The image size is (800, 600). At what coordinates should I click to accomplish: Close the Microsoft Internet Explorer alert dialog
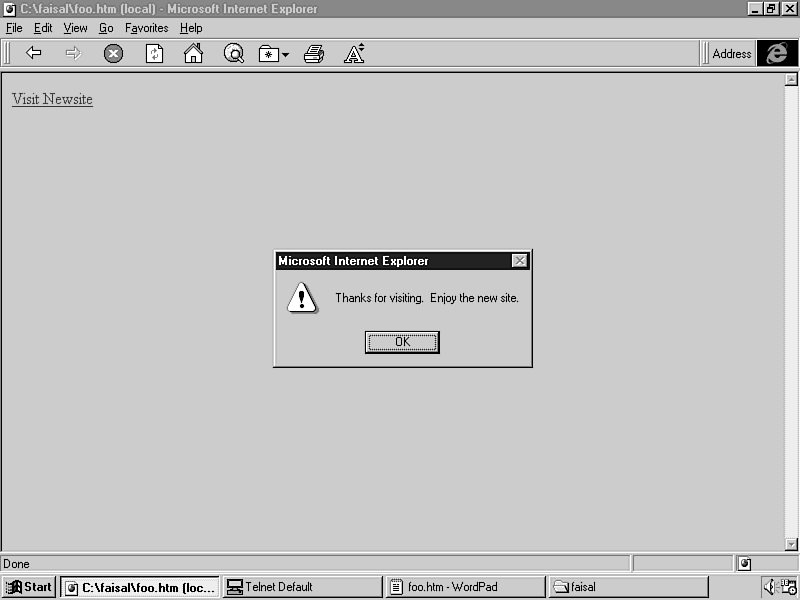point(519,261)
